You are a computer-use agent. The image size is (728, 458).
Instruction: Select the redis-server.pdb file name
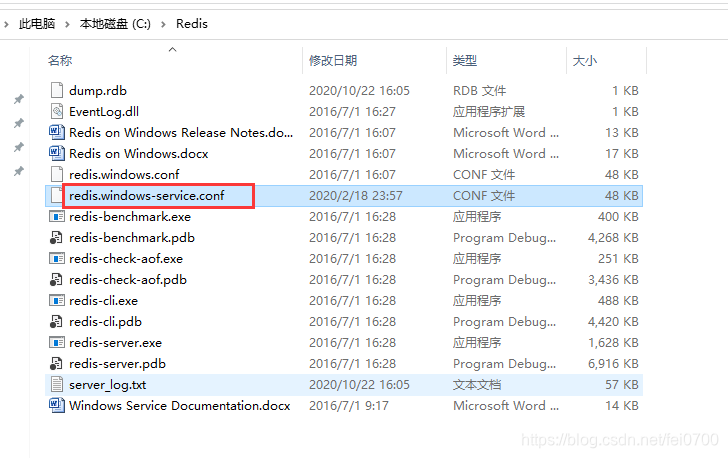coord(117,363)
